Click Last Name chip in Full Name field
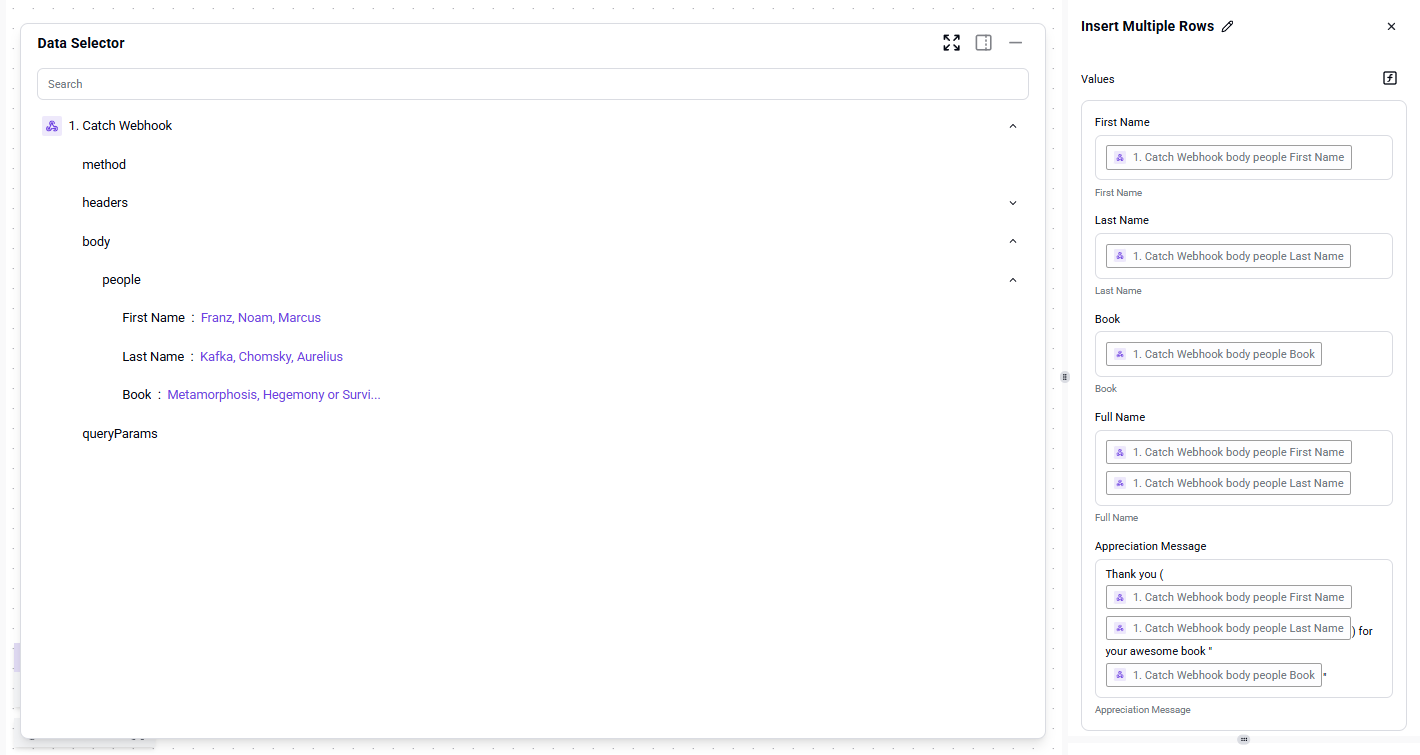Screen dimensions: 1420x755 (1228, 483)
